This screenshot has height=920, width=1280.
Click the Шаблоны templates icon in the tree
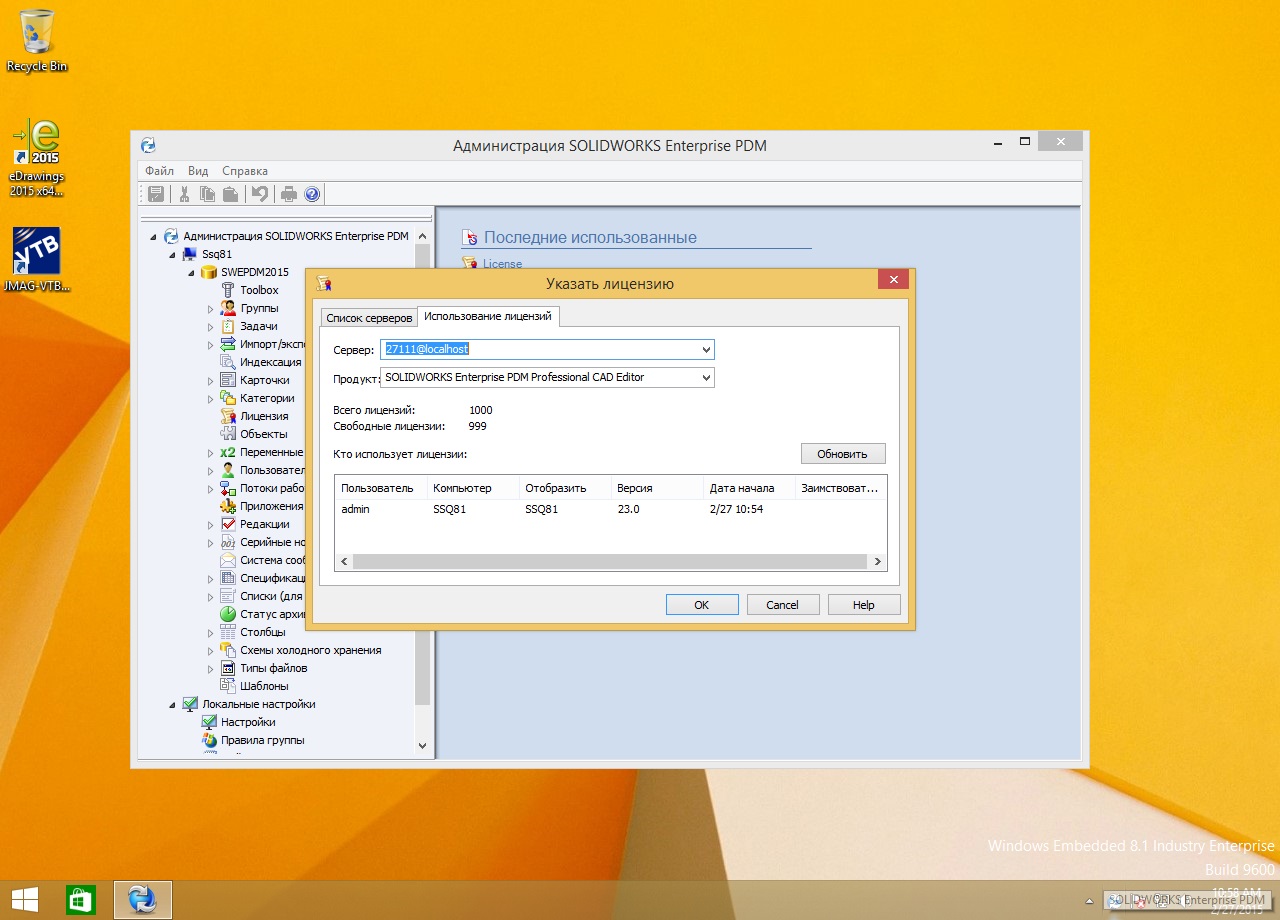(x=228, y=686)
